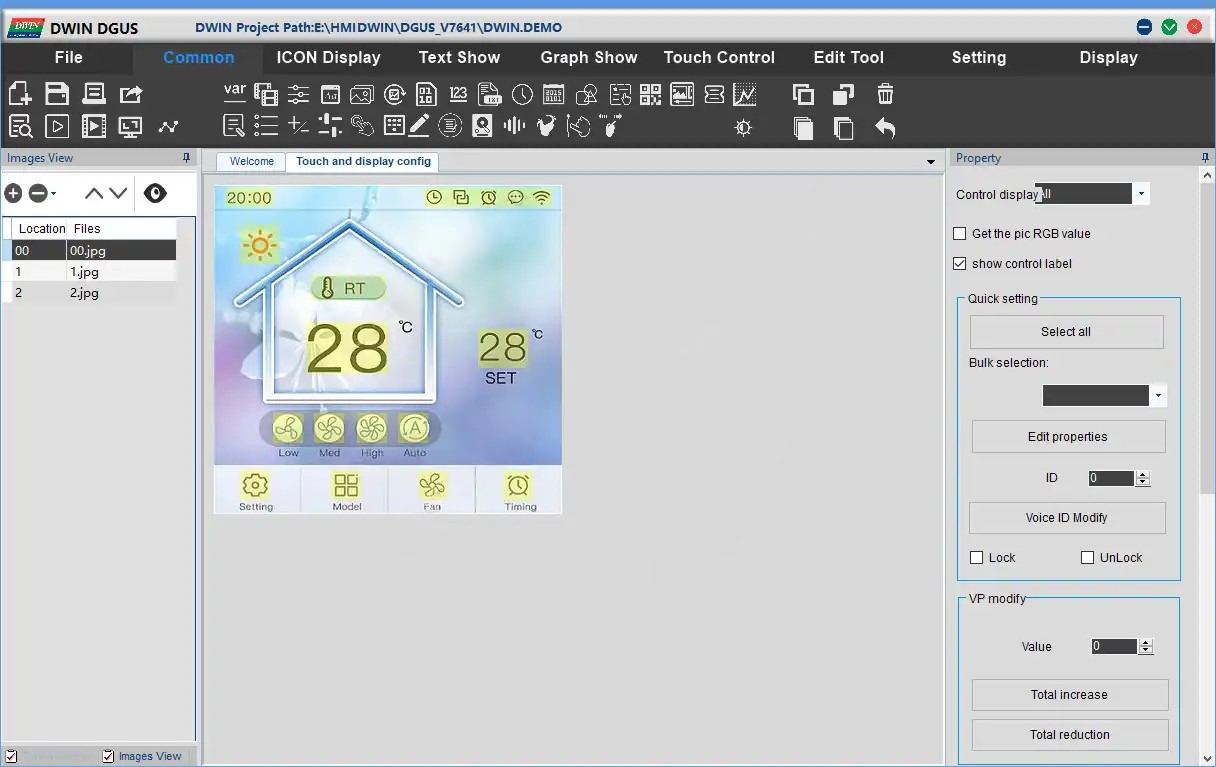Expand the Bulk selection dropdown
The width and height of the screenshot is (1216, 767).
point(1158,396)
